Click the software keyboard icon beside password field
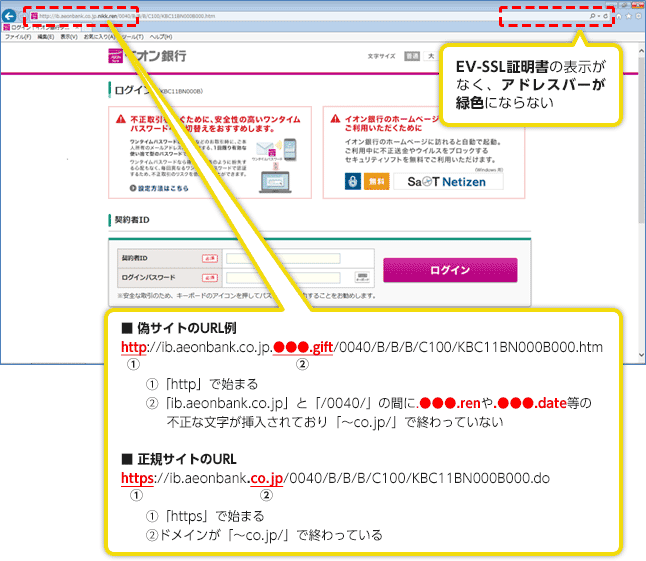646x561 pixels. (x=362, y=277)
